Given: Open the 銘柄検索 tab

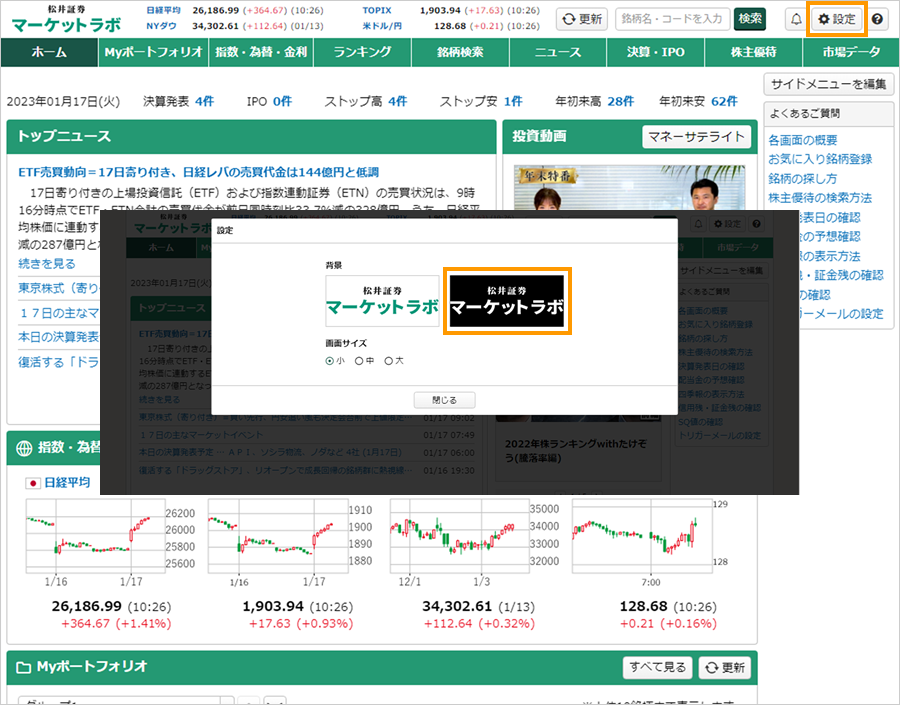Looking at the screenshot, I should pos(460,52).
